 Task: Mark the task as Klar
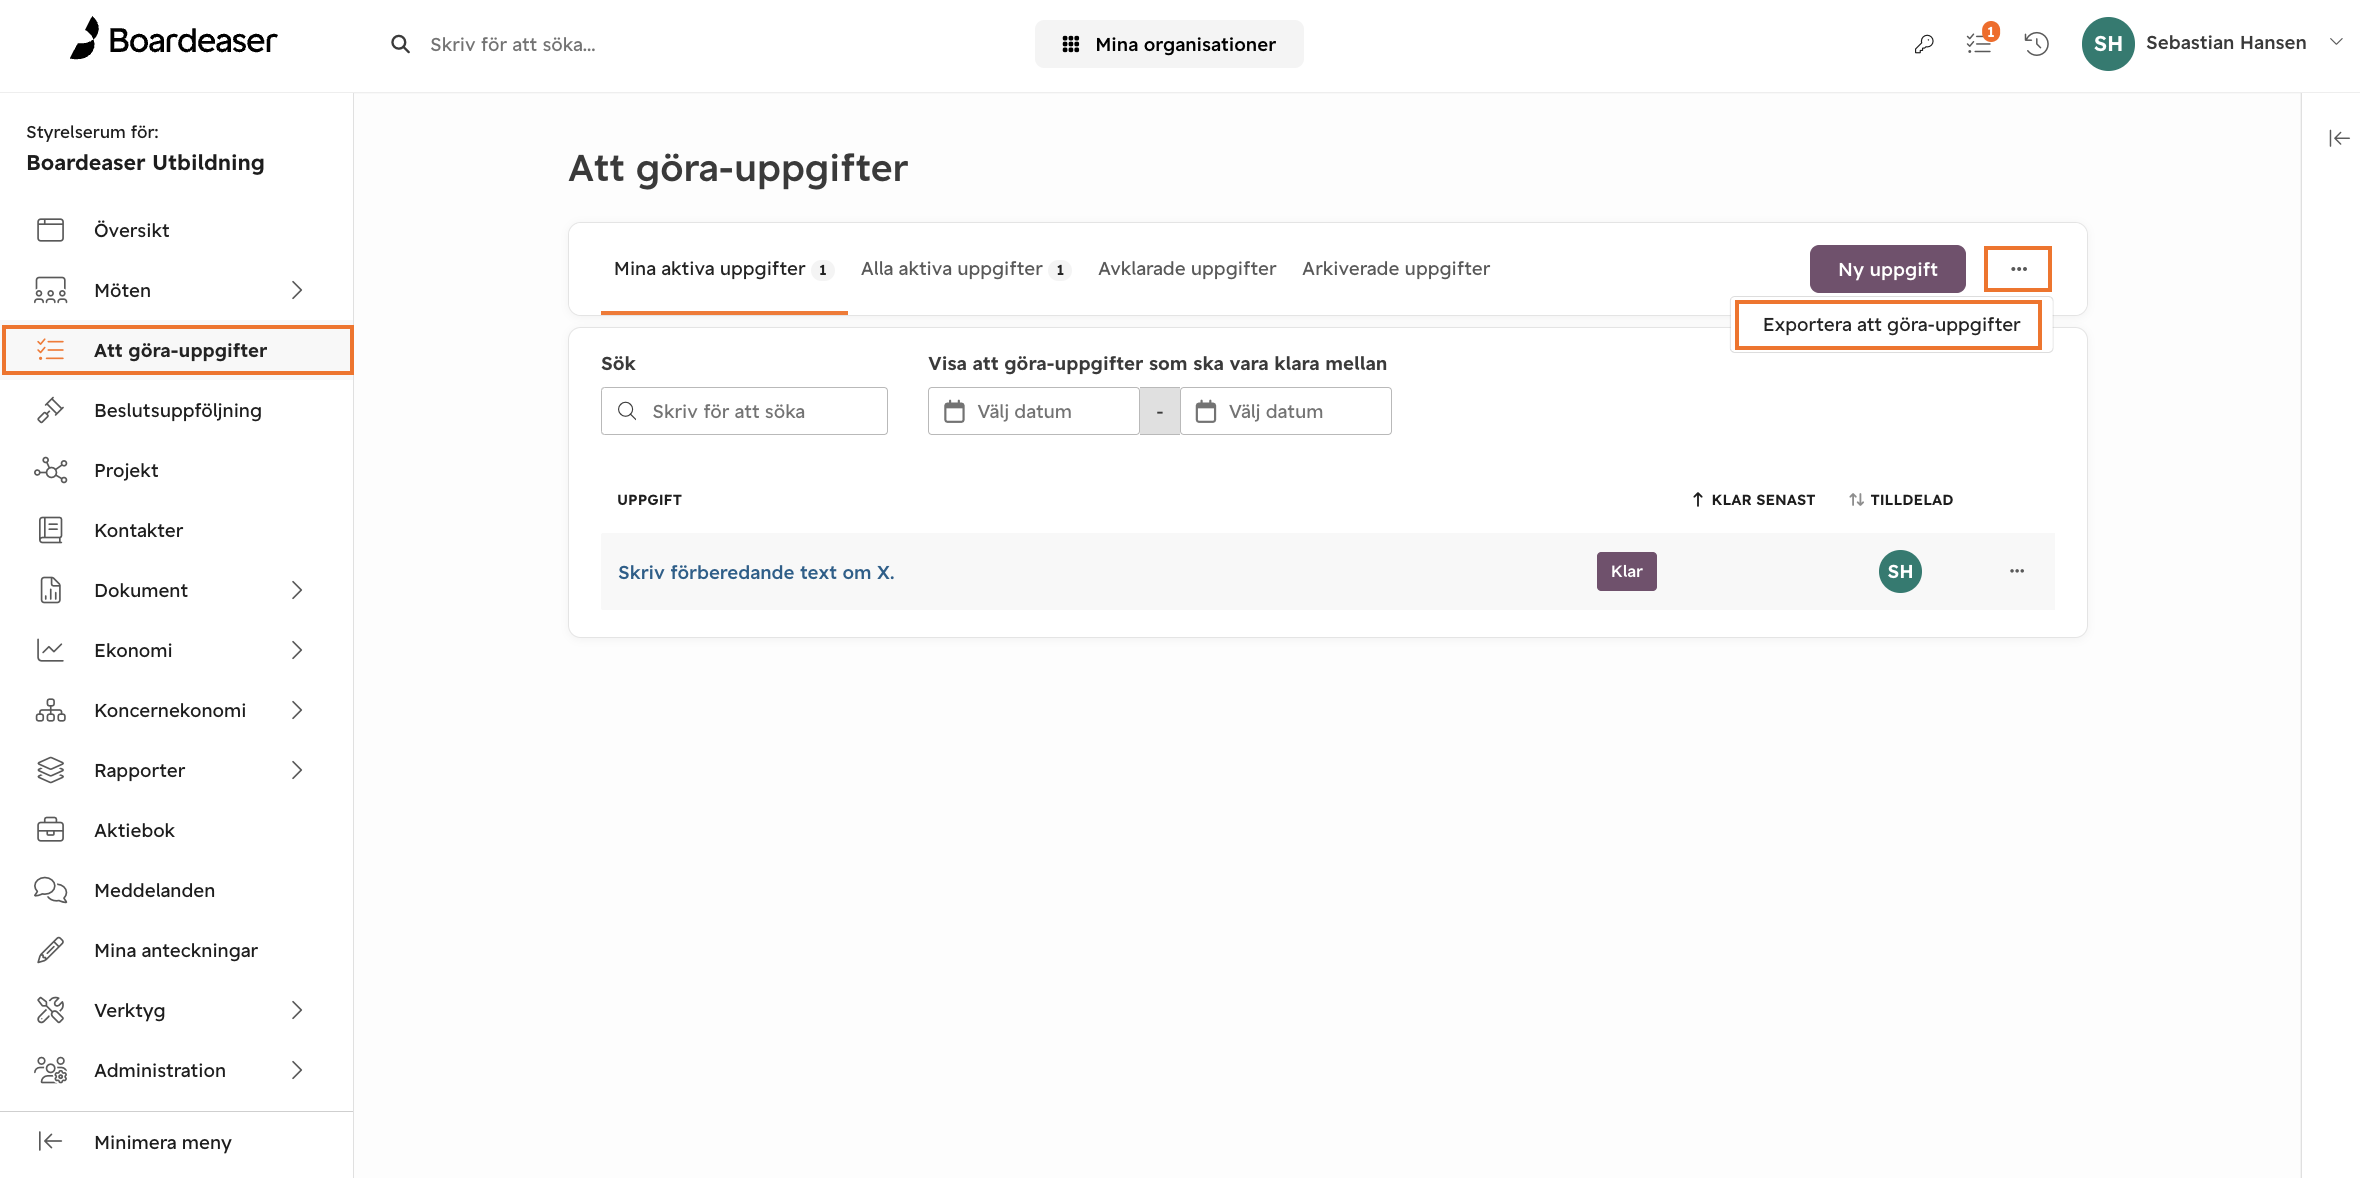click(1626, 571)
